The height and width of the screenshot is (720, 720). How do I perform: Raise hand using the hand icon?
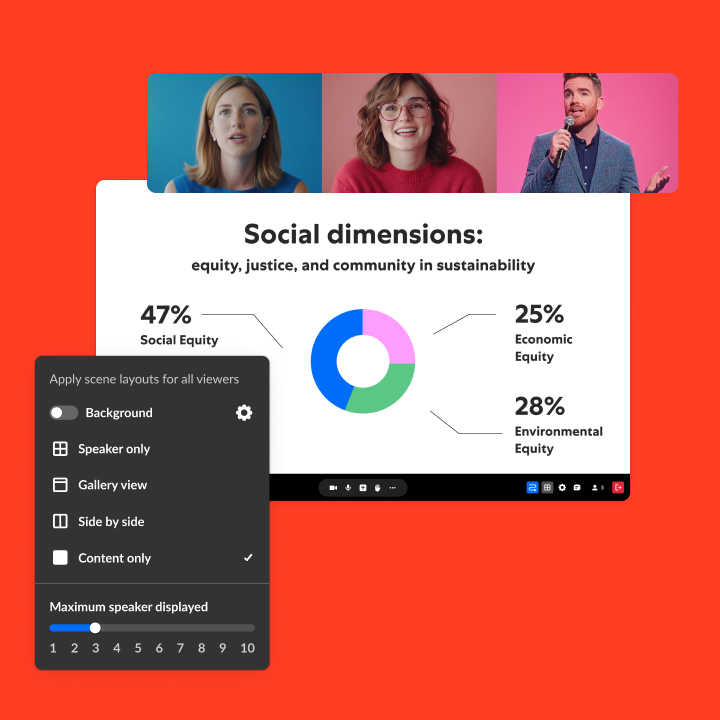377,488
